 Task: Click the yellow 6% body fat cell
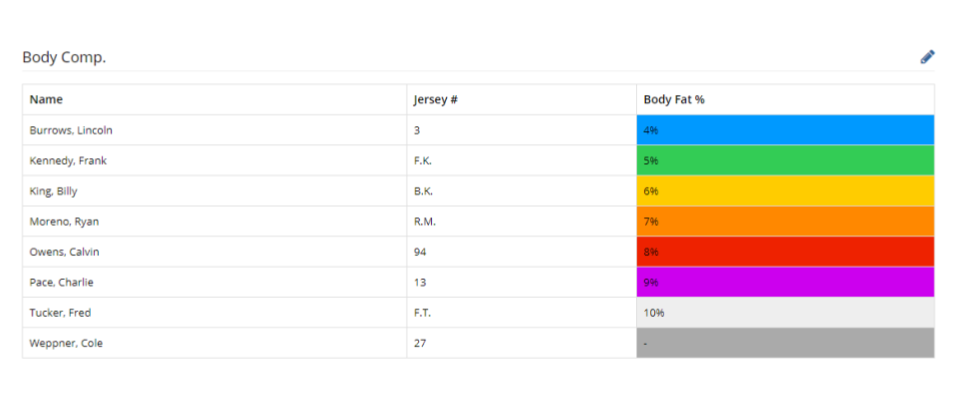tap(785, 191)
